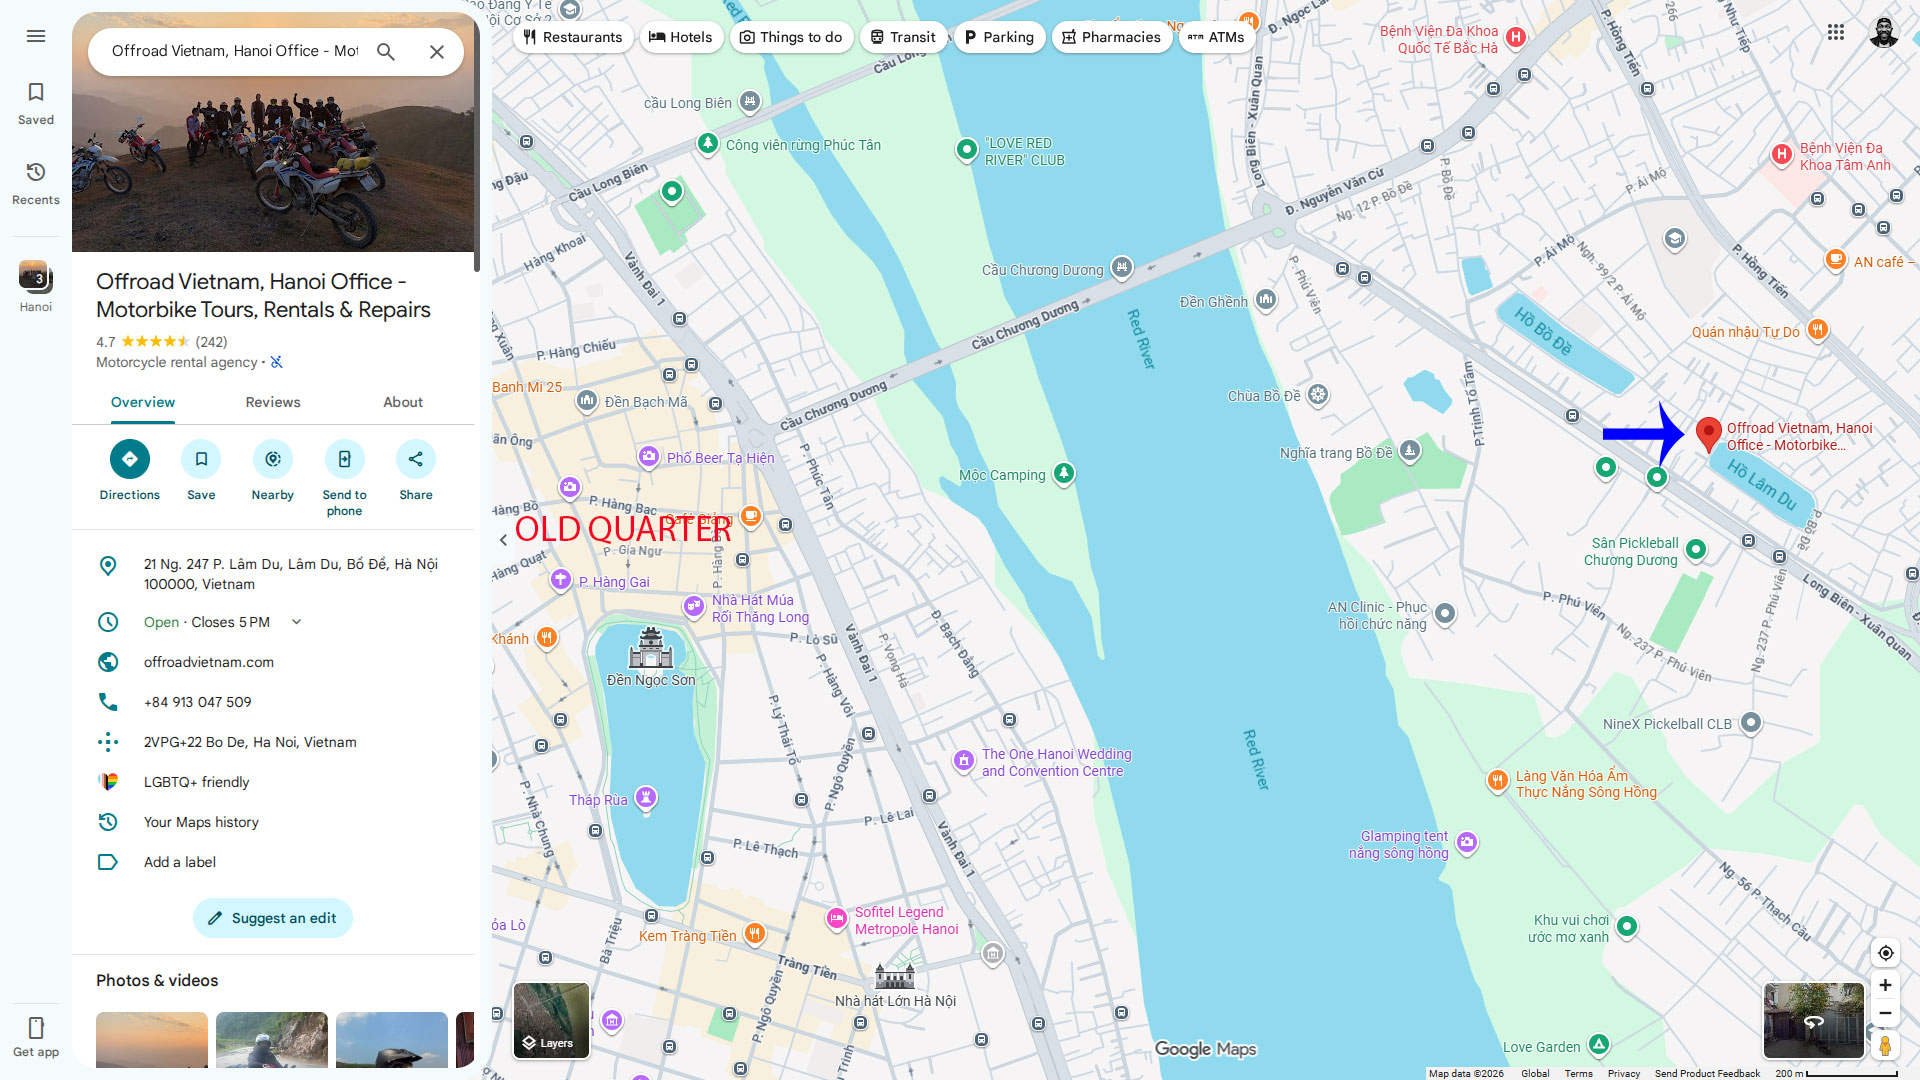Click the Mộc Camping map marker

1064,473
